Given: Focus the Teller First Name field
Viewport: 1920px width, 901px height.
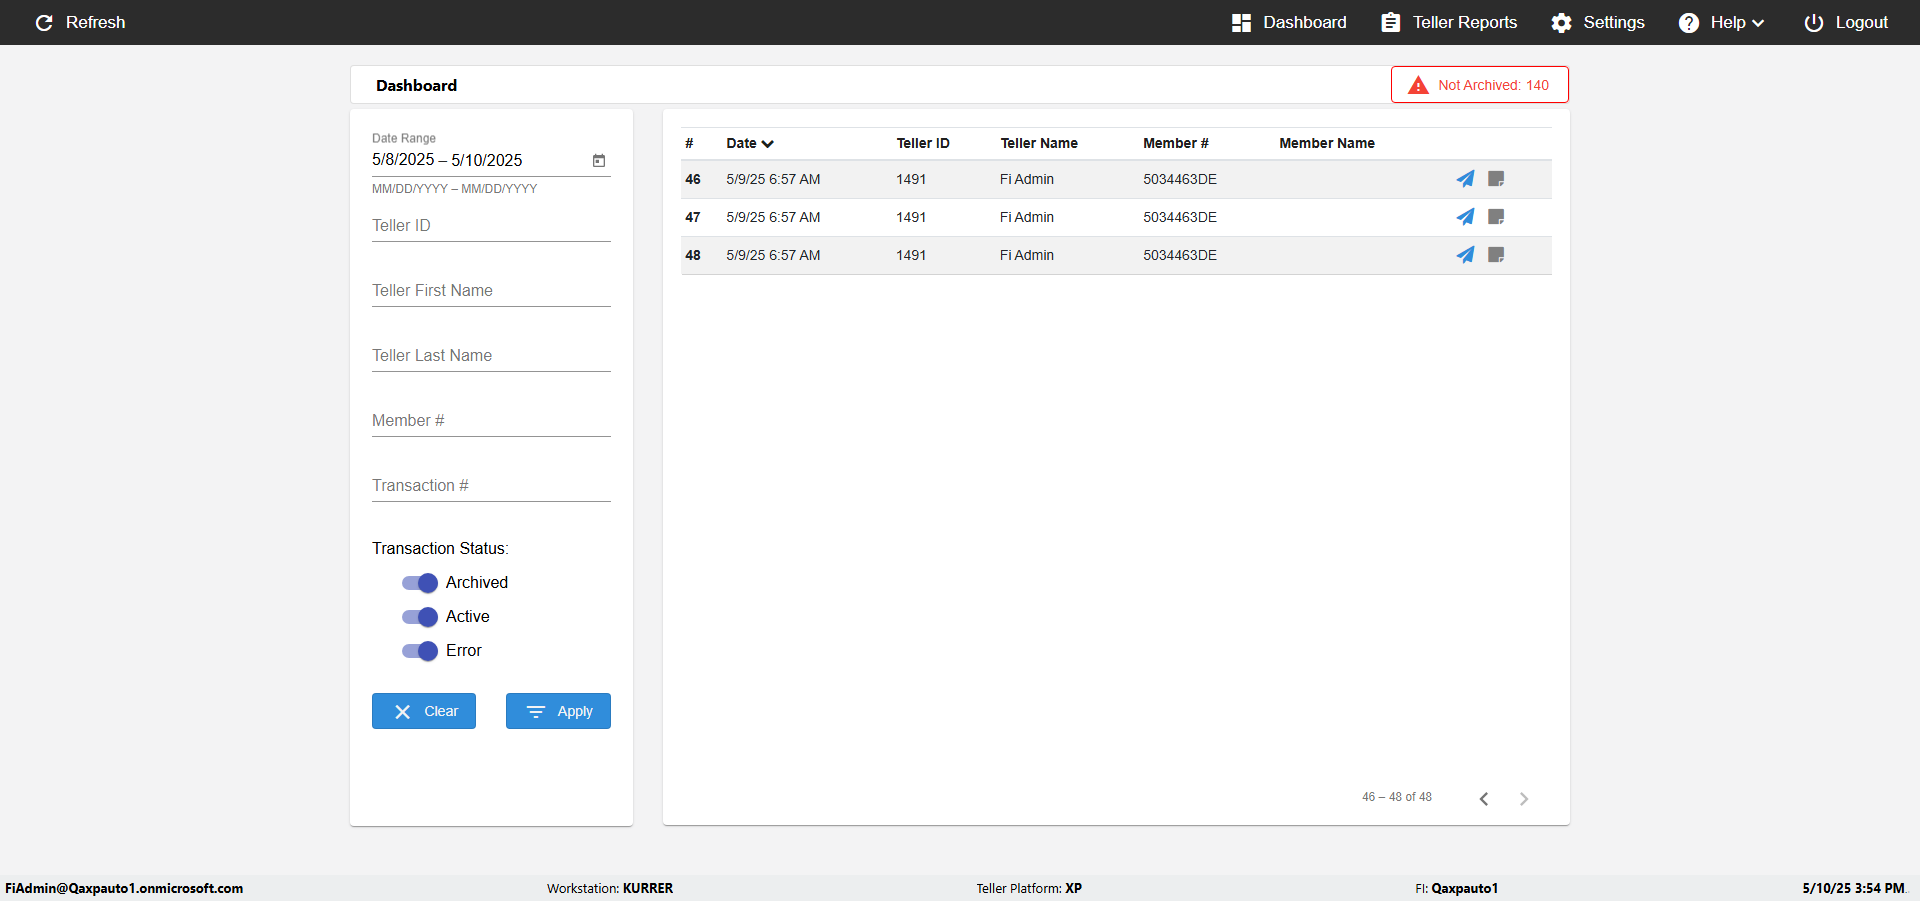Looking at the screenshot, I should click(x=491, y=290).
